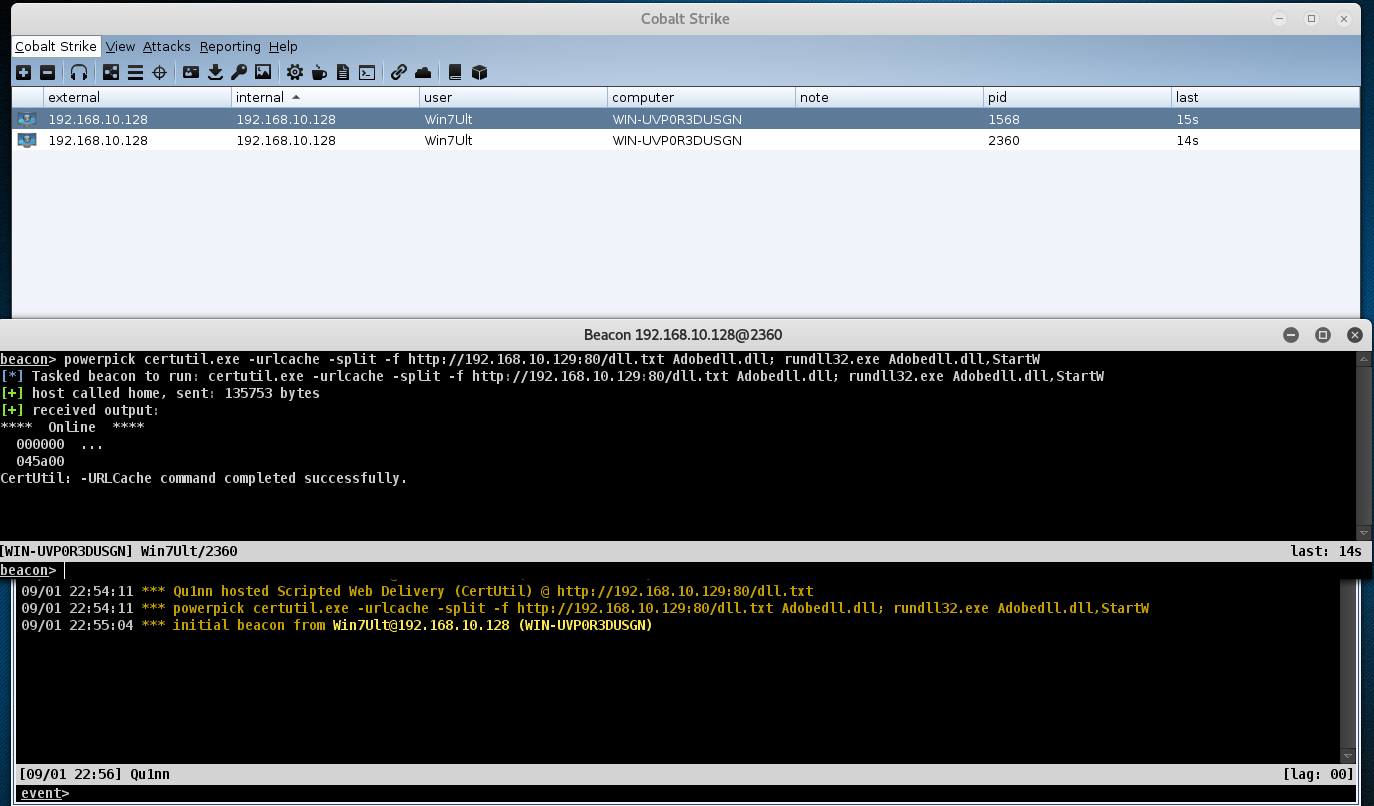
Task: Sort sessions by the user column header
Action: 514,97
